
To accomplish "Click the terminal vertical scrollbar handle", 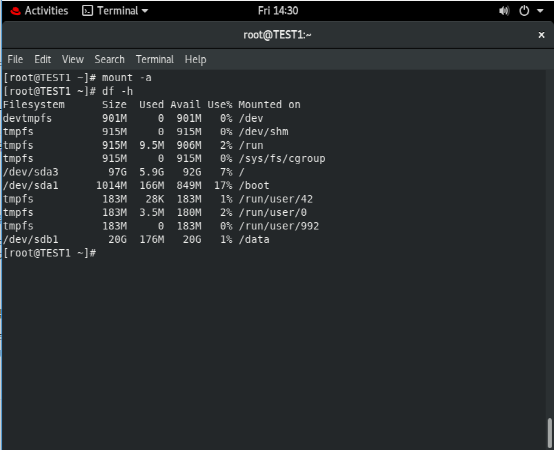I will [549, 433].
